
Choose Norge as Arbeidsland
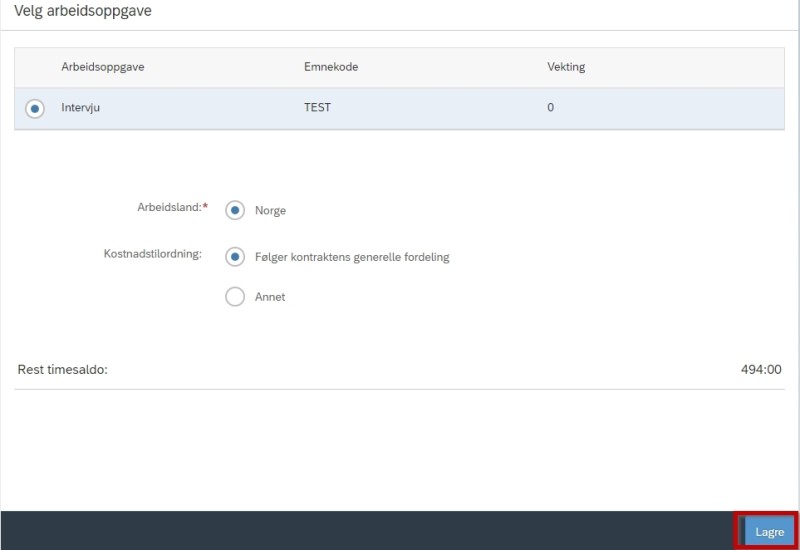click(x=235, y=210)
